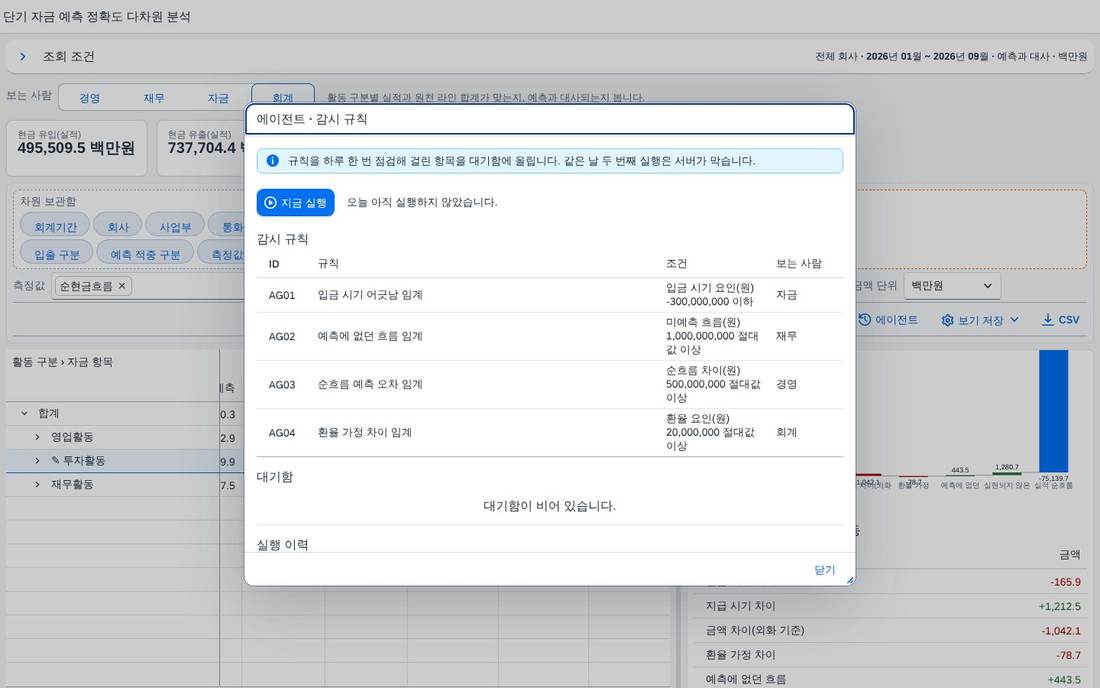Click the 조건 column header
Screen dimensions: 1100x688
(x=676, y=264)
